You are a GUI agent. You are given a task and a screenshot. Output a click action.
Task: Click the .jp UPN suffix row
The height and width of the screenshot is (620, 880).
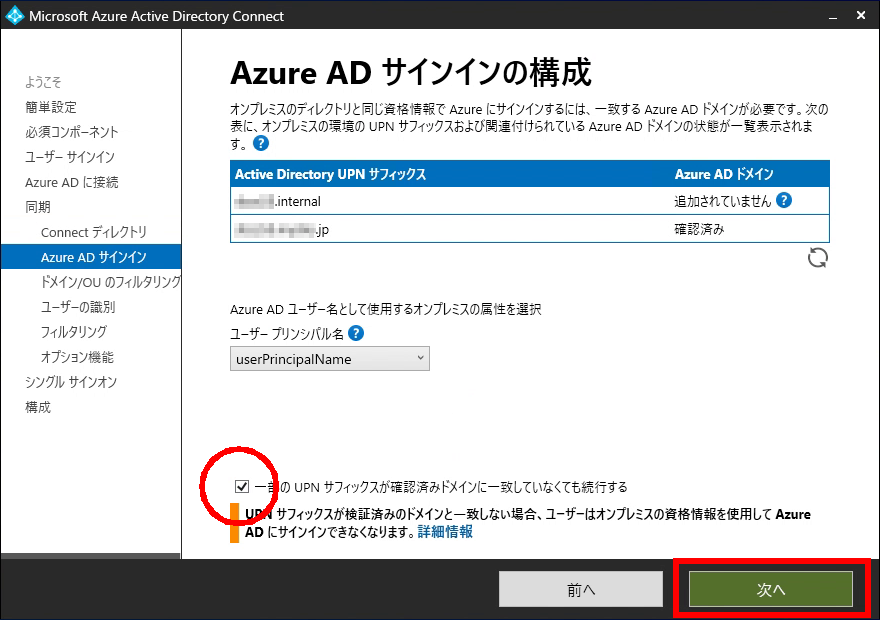[x=529, y=229]
